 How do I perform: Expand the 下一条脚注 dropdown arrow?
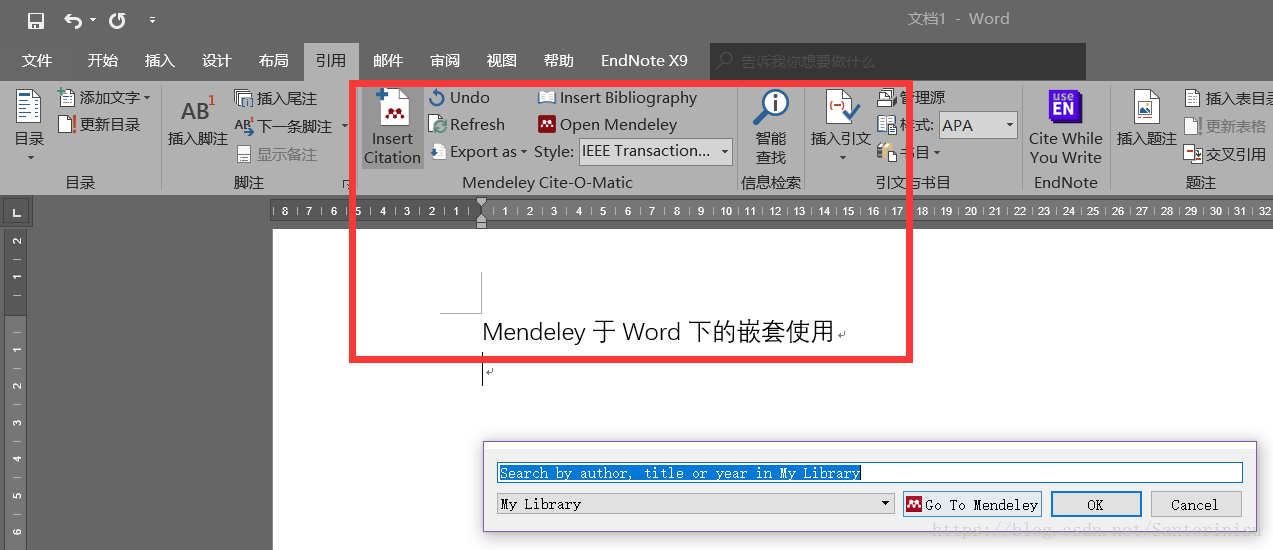click(x=345, y=126)
